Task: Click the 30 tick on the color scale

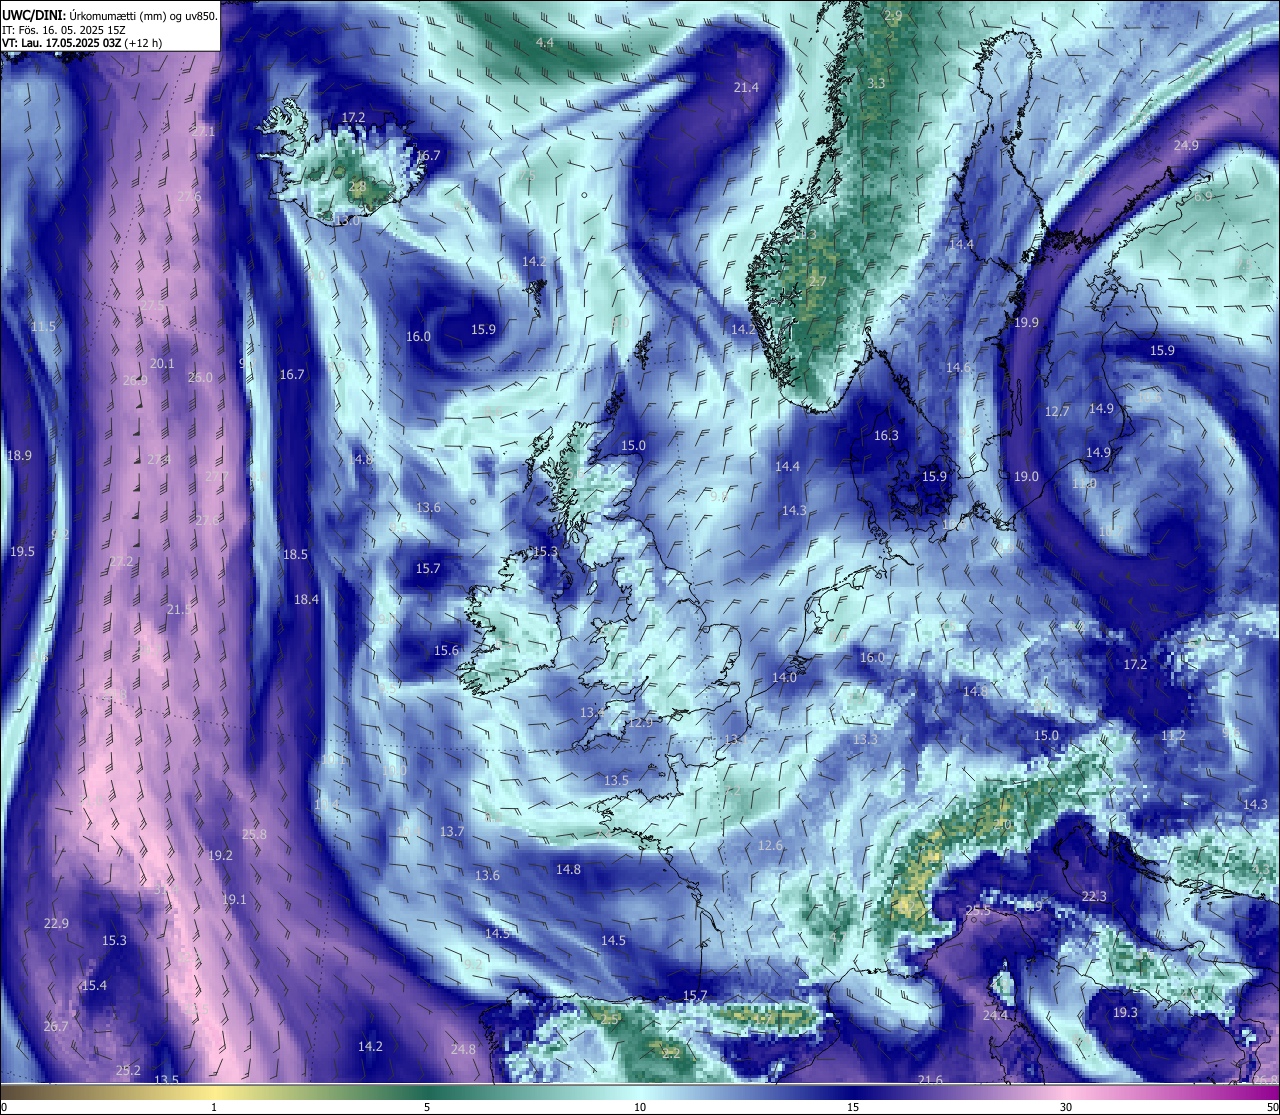Action: pos(1066,1107)
